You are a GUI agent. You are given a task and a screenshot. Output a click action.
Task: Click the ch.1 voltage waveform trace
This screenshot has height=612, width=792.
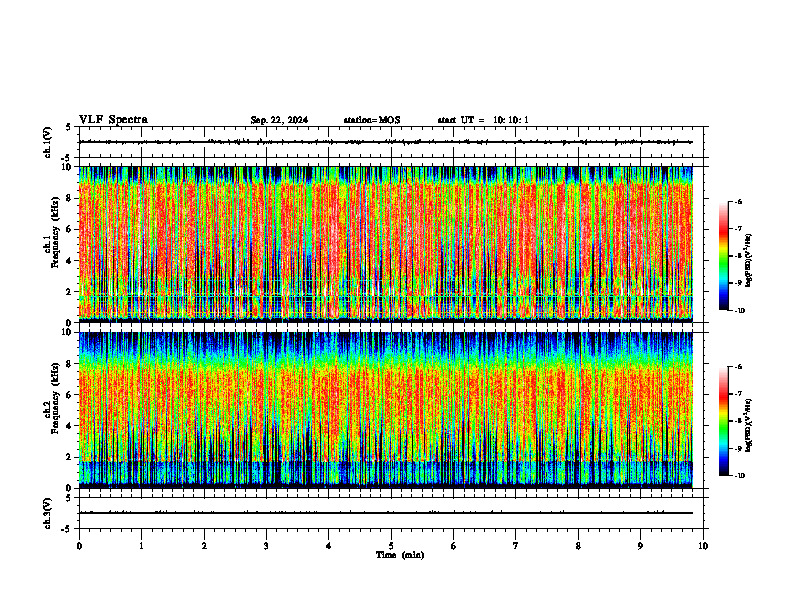click(x=386, y=142)
